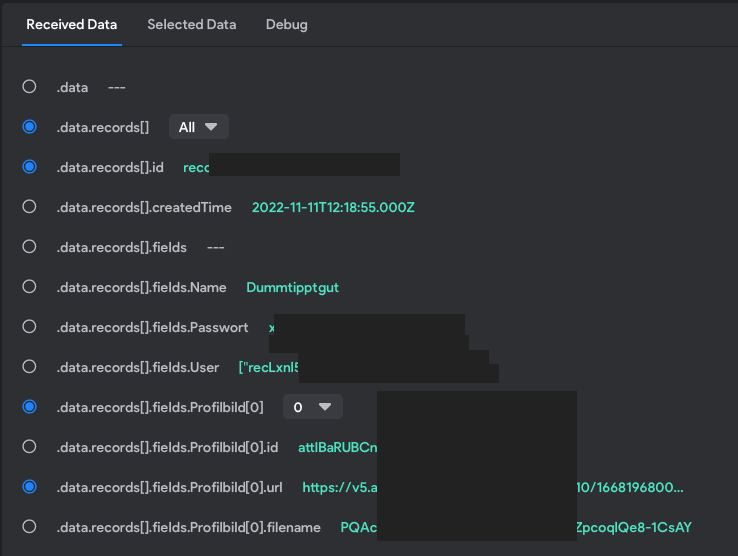Click the .data.records[].fields.Passwort label
Screen dimensions: 738x556
click(152, 328)
